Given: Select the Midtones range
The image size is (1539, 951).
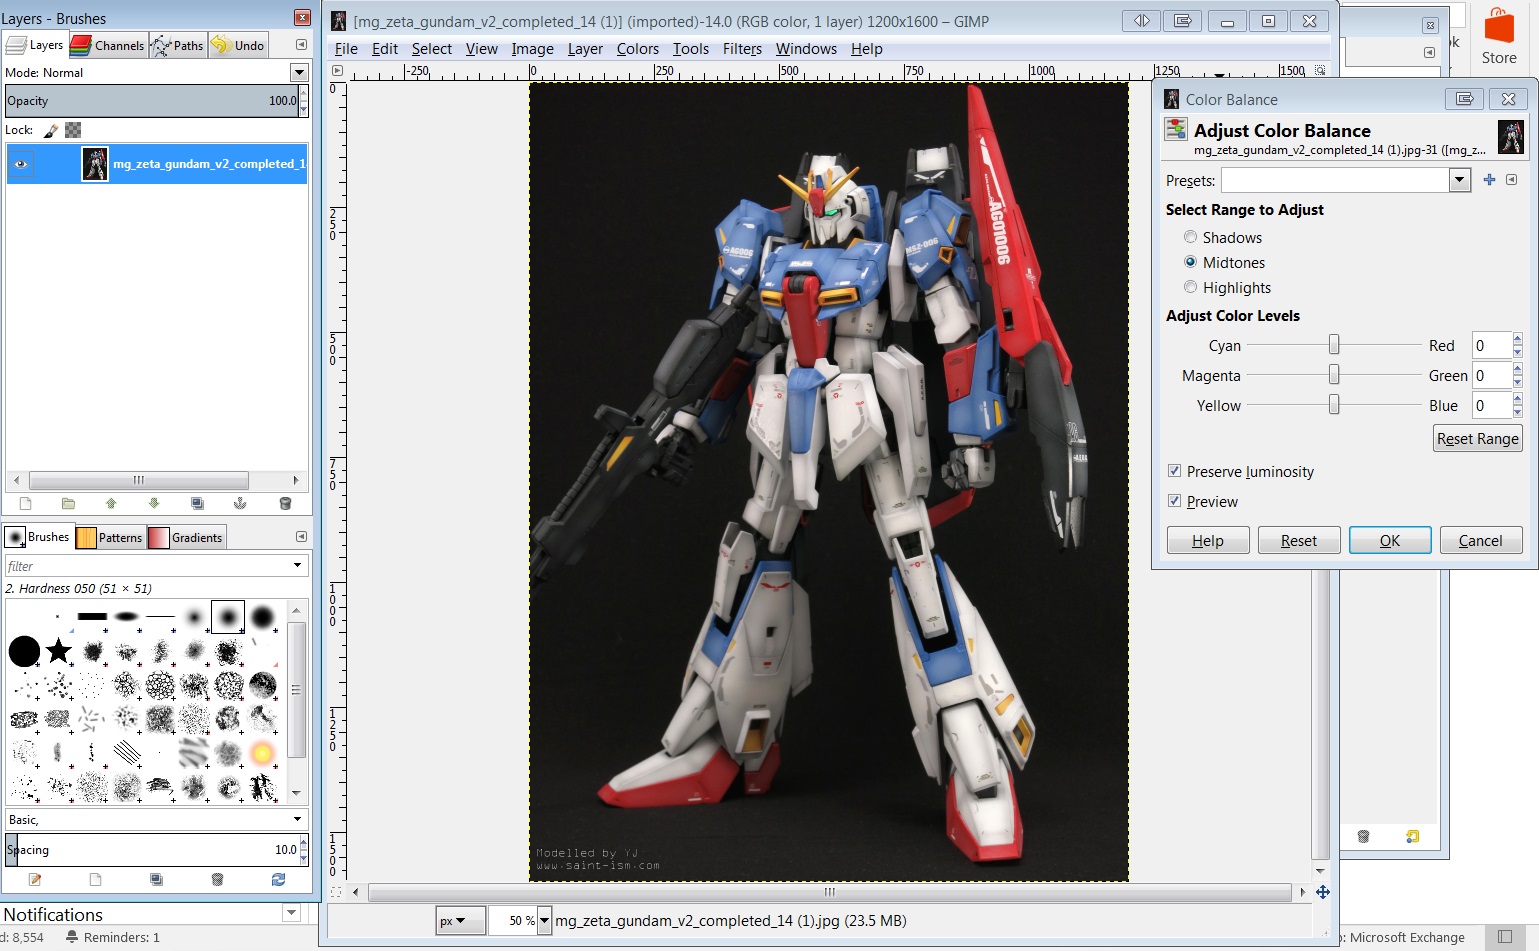Looking at the screenshot, I should click(1190, 262).
